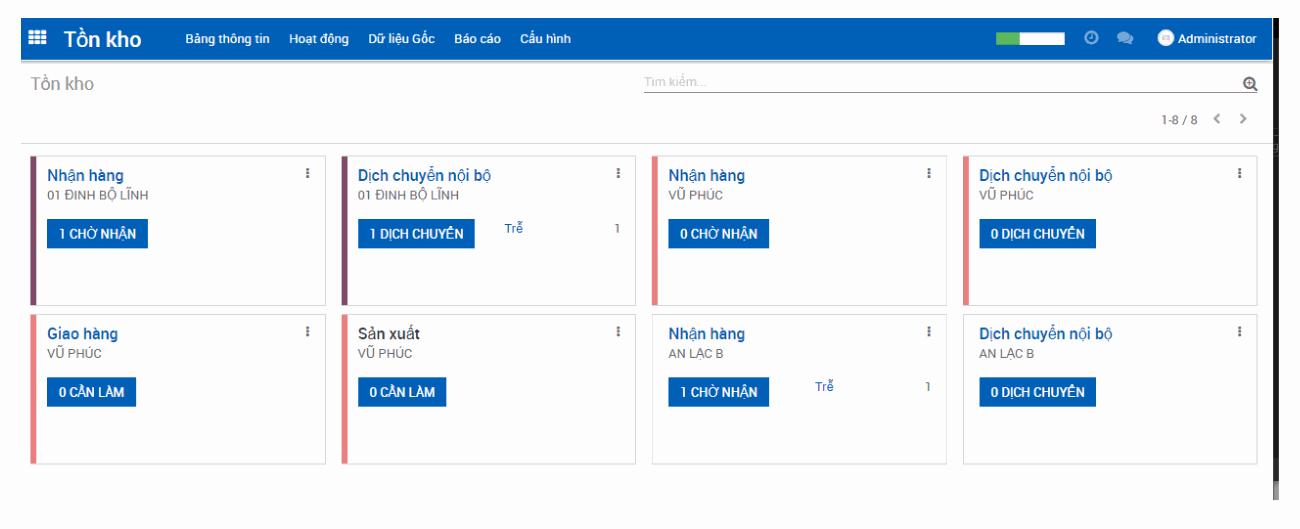The width and height of the screenshot is (1300, 529).
Task: Open Nhận hàng title of VŨ PHÚC card
Action: (706, 176)
